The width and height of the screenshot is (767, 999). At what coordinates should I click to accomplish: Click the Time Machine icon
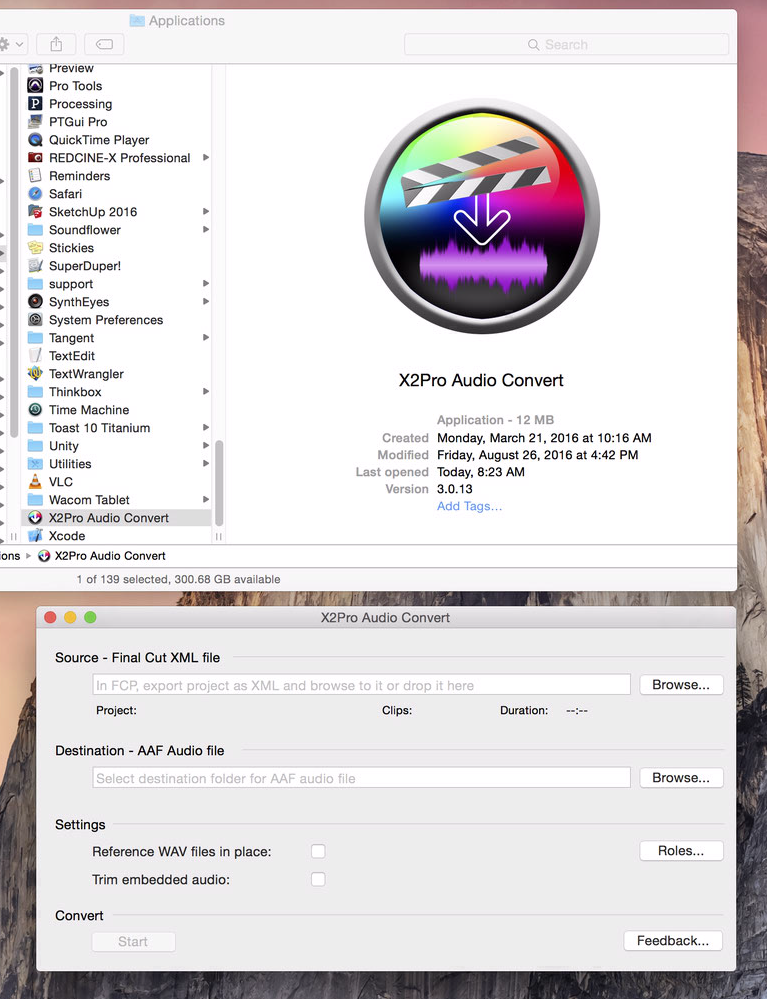[36, 410]
